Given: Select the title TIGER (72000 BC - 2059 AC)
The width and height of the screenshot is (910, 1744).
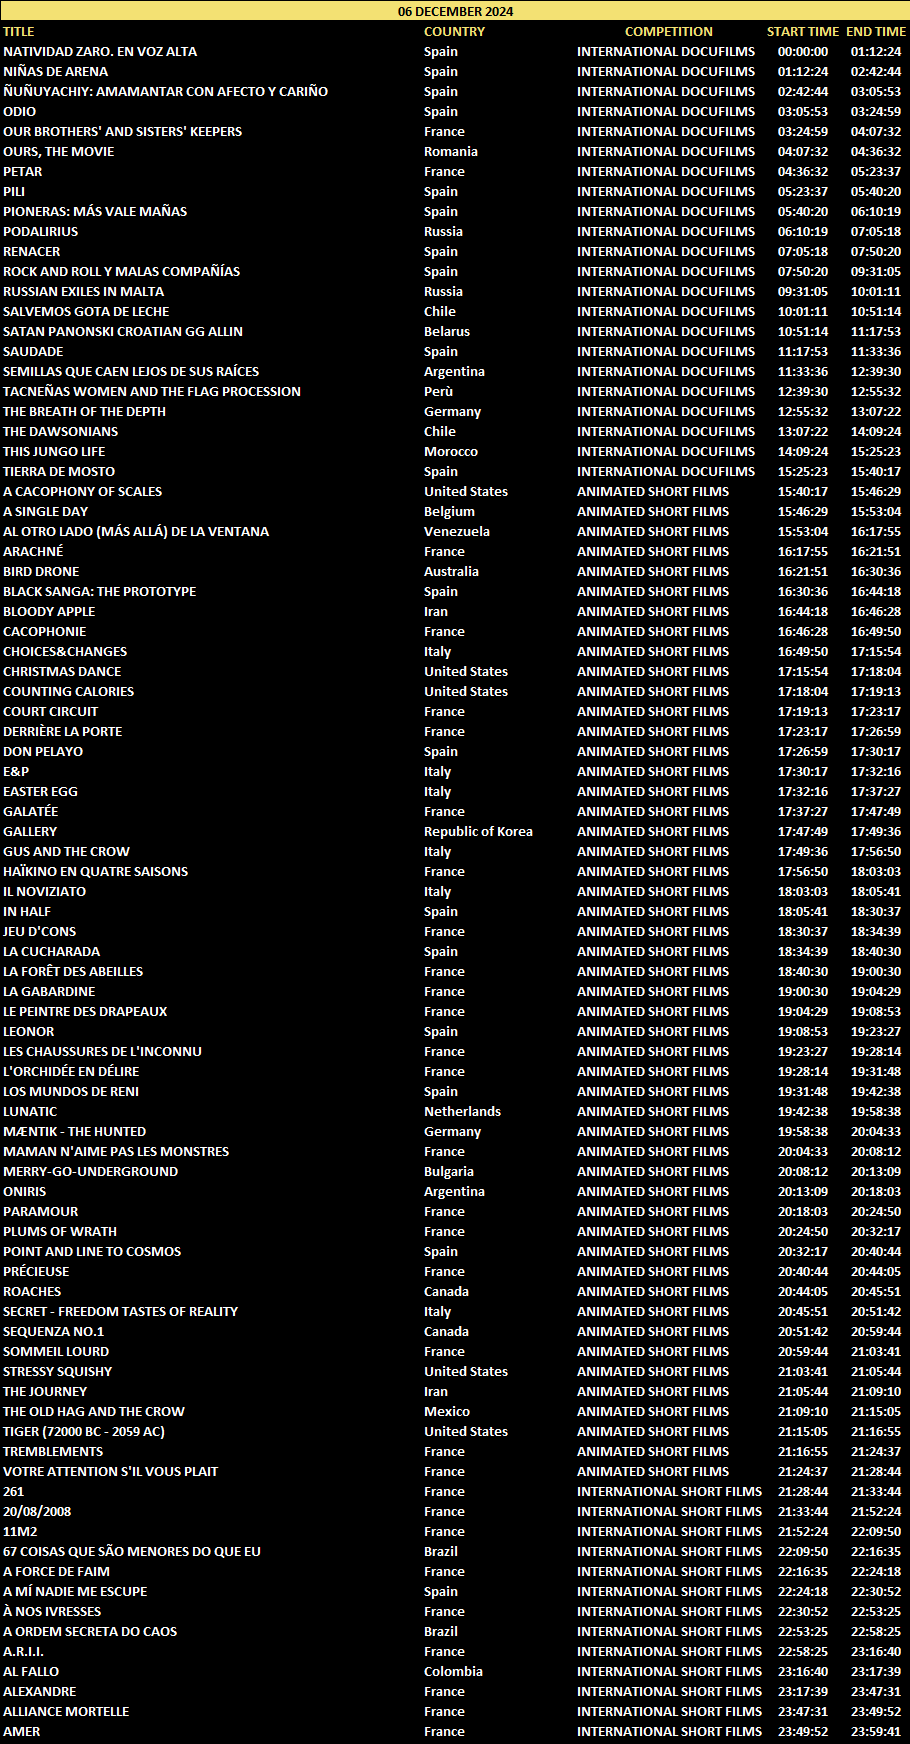Looking at the screenshot, I should (x=84, y=1431).
